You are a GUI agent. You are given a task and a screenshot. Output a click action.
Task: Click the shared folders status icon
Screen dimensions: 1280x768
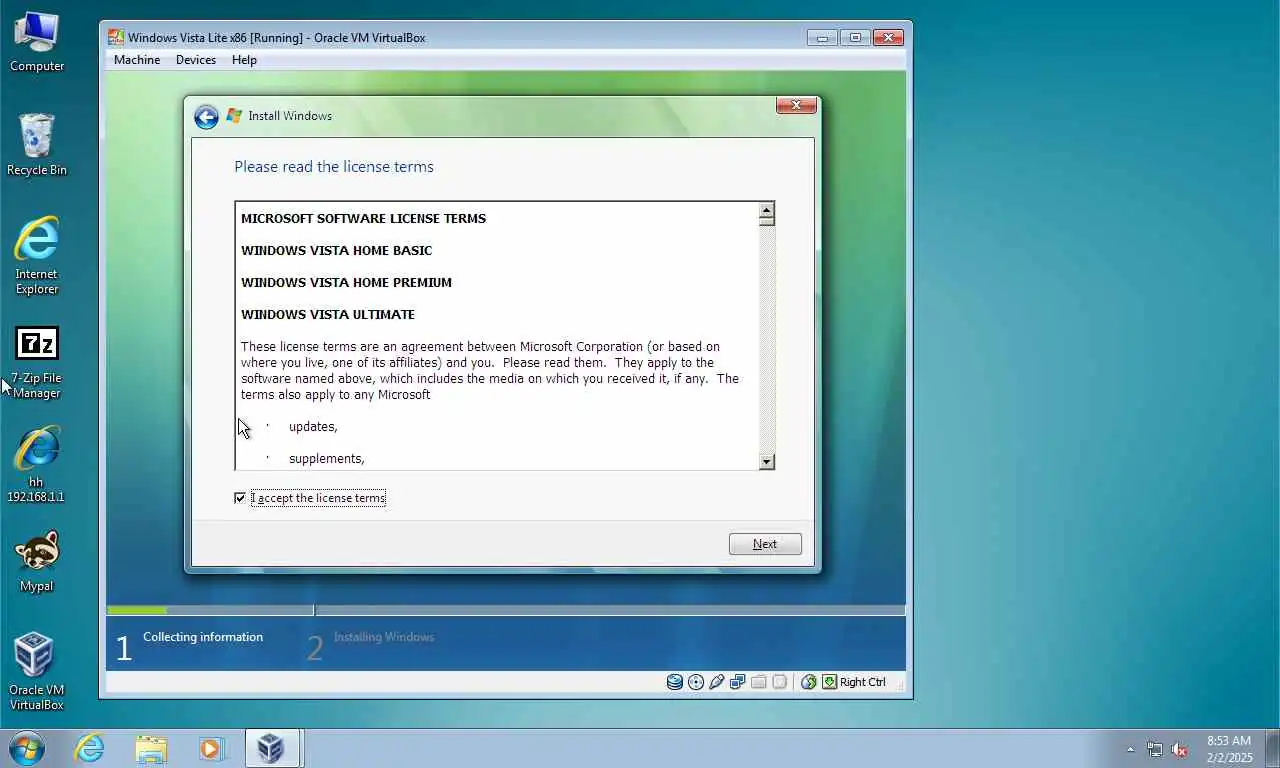pos(758,682)
